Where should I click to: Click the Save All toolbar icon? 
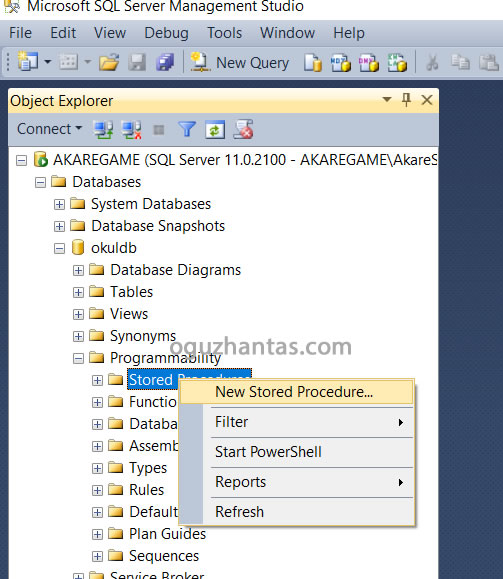click(x=165, y=62)
